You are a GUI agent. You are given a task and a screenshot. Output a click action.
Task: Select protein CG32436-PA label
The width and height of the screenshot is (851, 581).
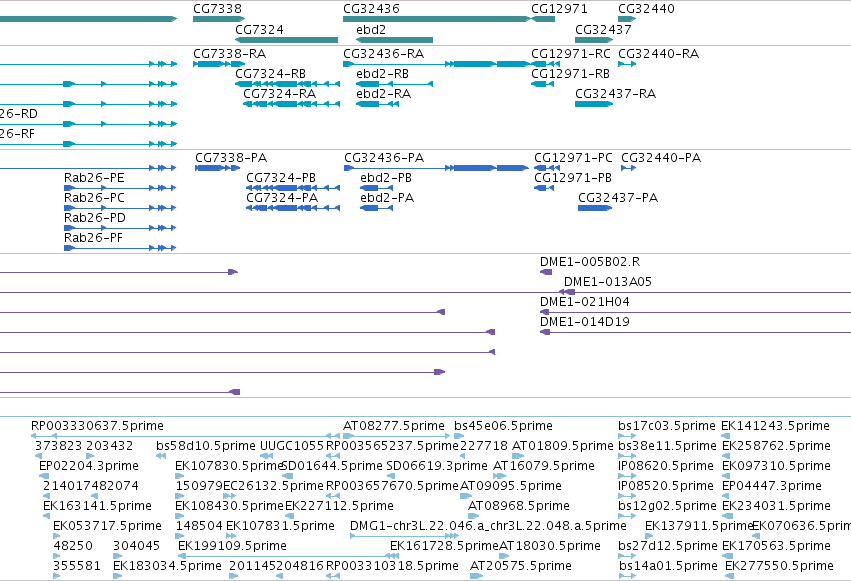(384, 158)
